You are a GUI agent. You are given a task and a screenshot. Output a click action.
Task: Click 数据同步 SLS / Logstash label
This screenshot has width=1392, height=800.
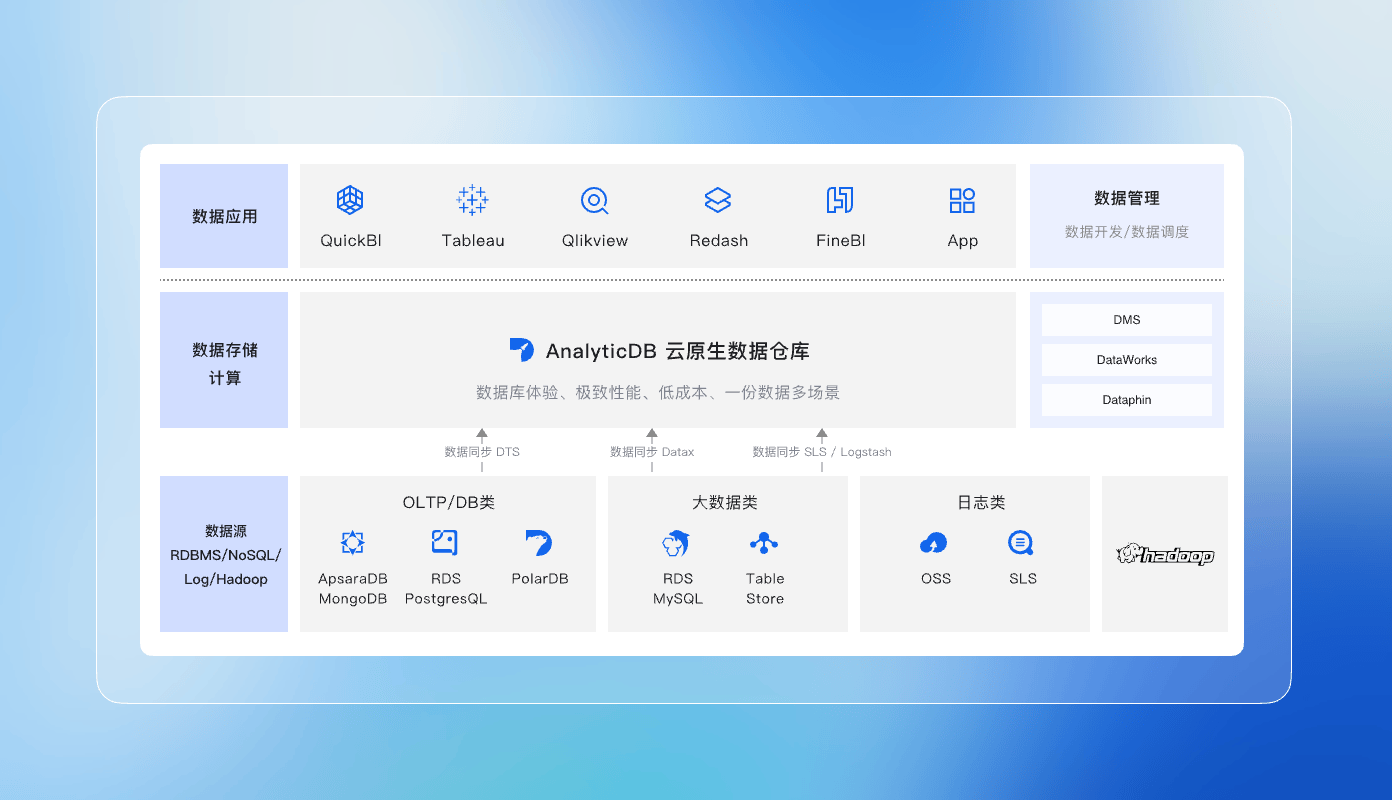click(822, 452)
